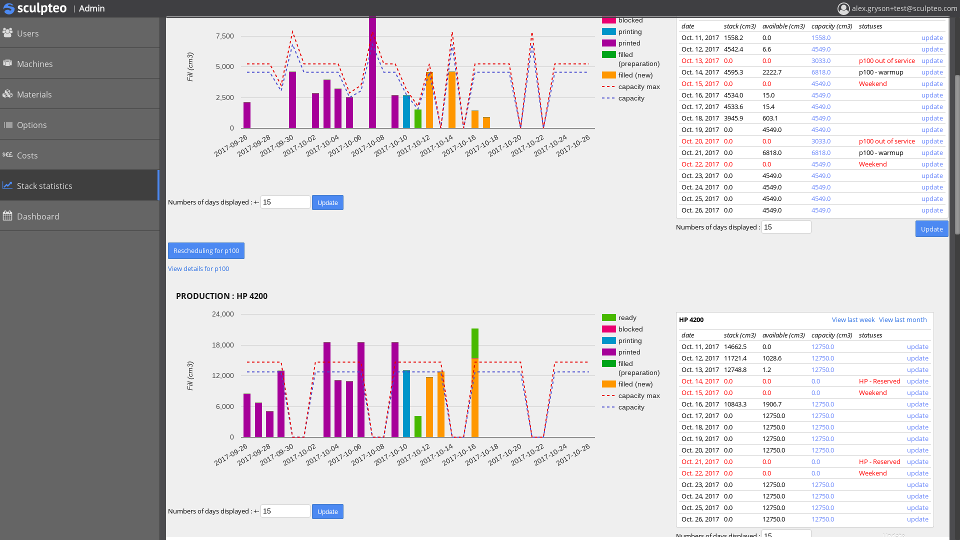Click HP - Reserved status for Oct. 21

coord(879,462)
